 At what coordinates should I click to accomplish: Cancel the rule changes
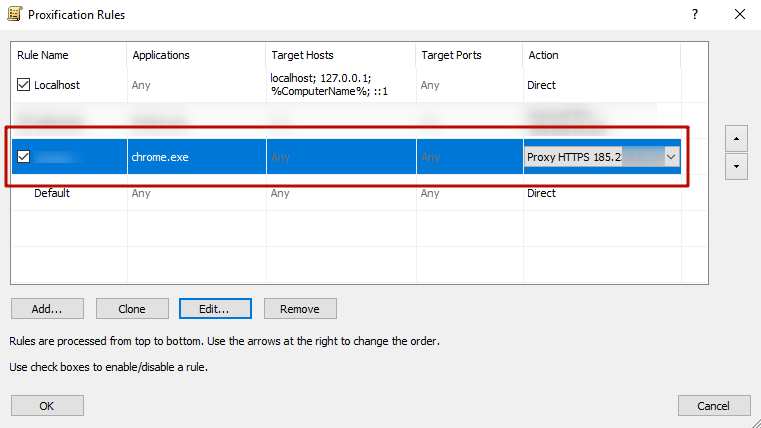coord(713,406)
